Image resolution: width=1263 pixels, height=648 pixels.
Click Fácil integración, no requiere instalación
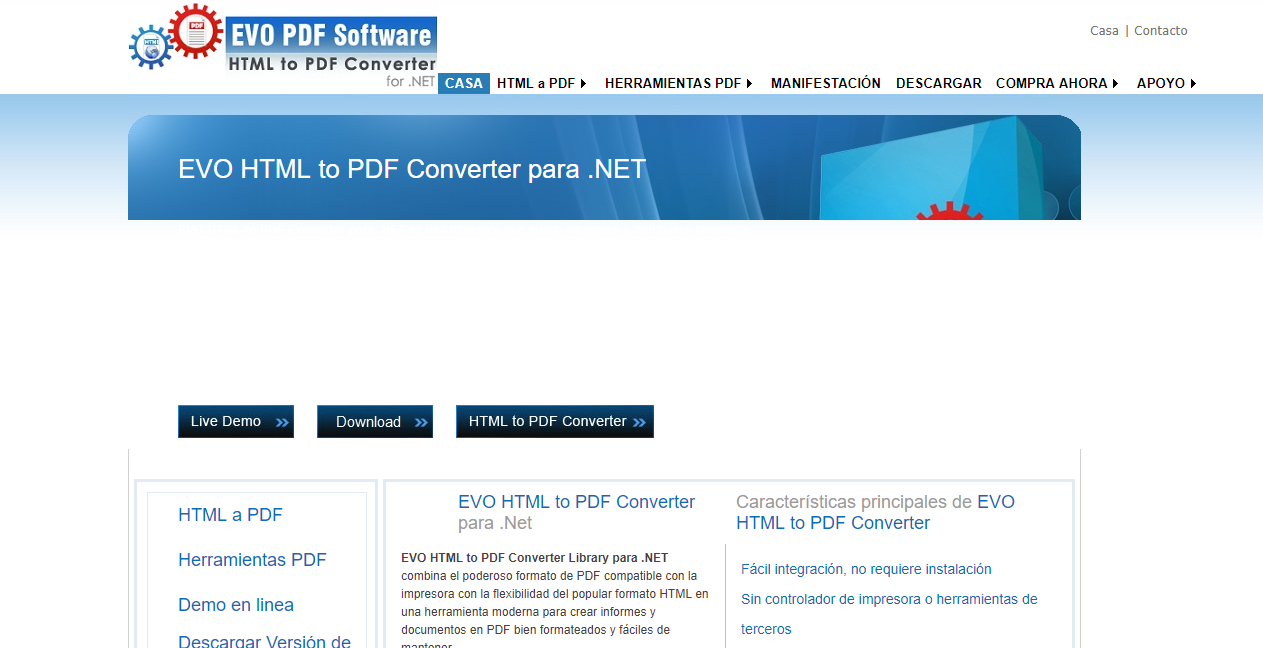point(866,569)
